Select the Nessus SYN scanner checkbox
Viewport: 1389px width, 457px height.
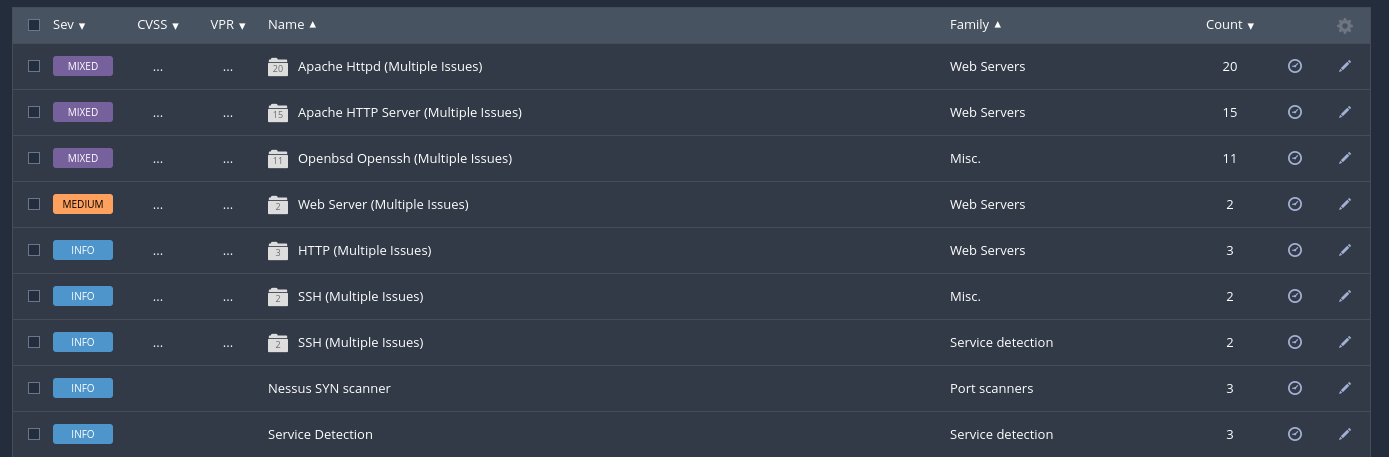tap(34, 388)
